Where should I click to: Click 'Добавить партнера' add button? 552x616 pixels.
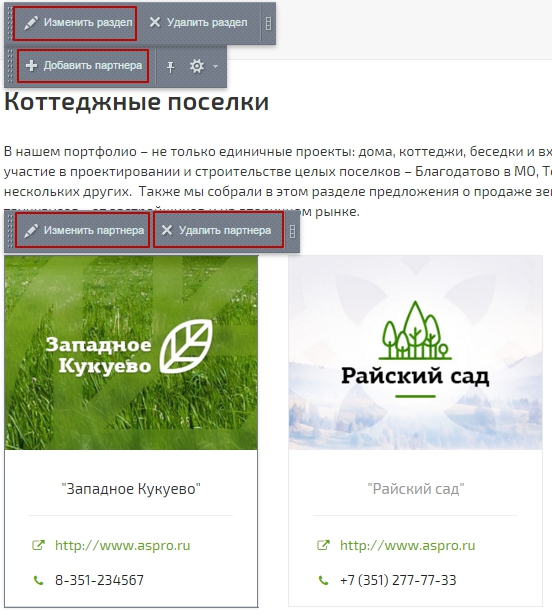pyautogui.click(x=83, y=66)
